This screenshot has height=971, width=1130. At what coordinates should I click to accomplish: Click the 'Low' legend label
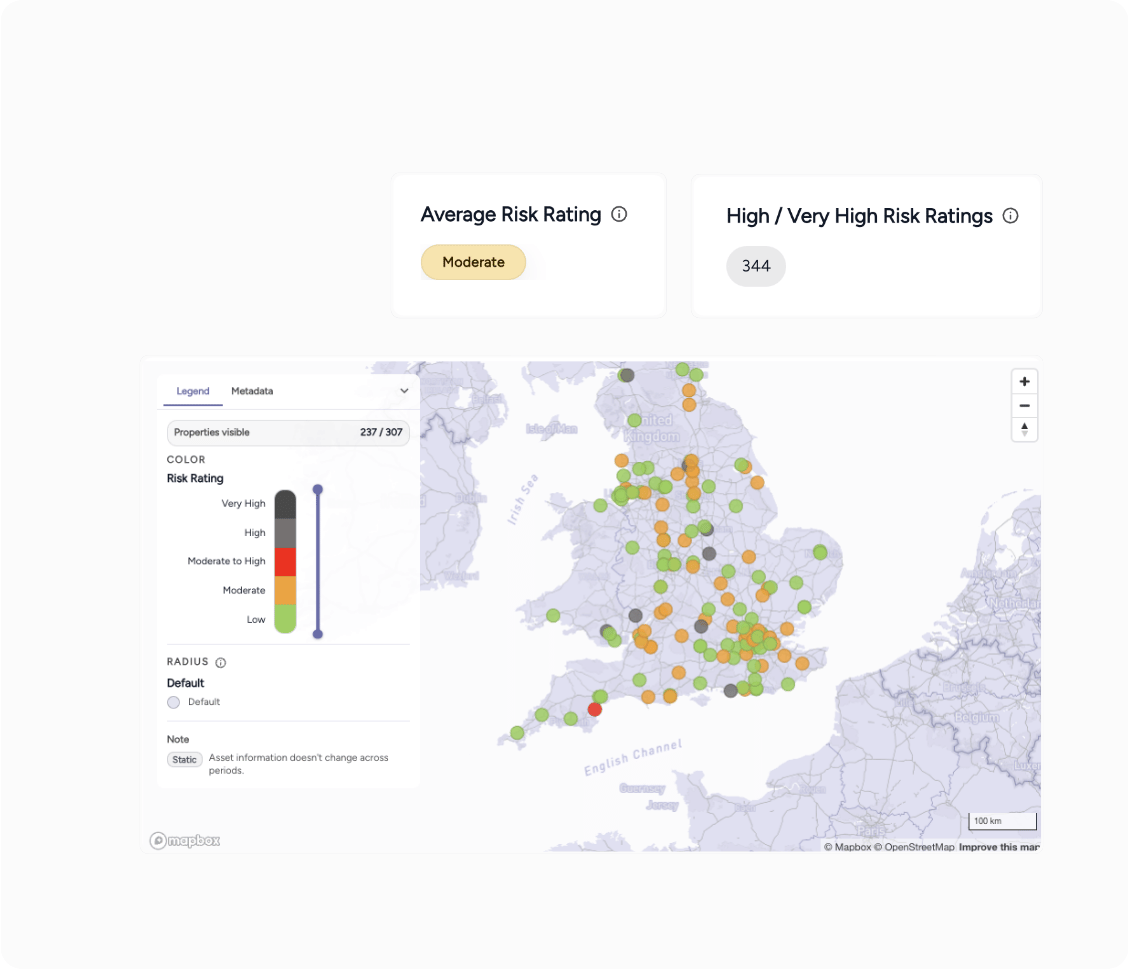click(x=256, y=619)
